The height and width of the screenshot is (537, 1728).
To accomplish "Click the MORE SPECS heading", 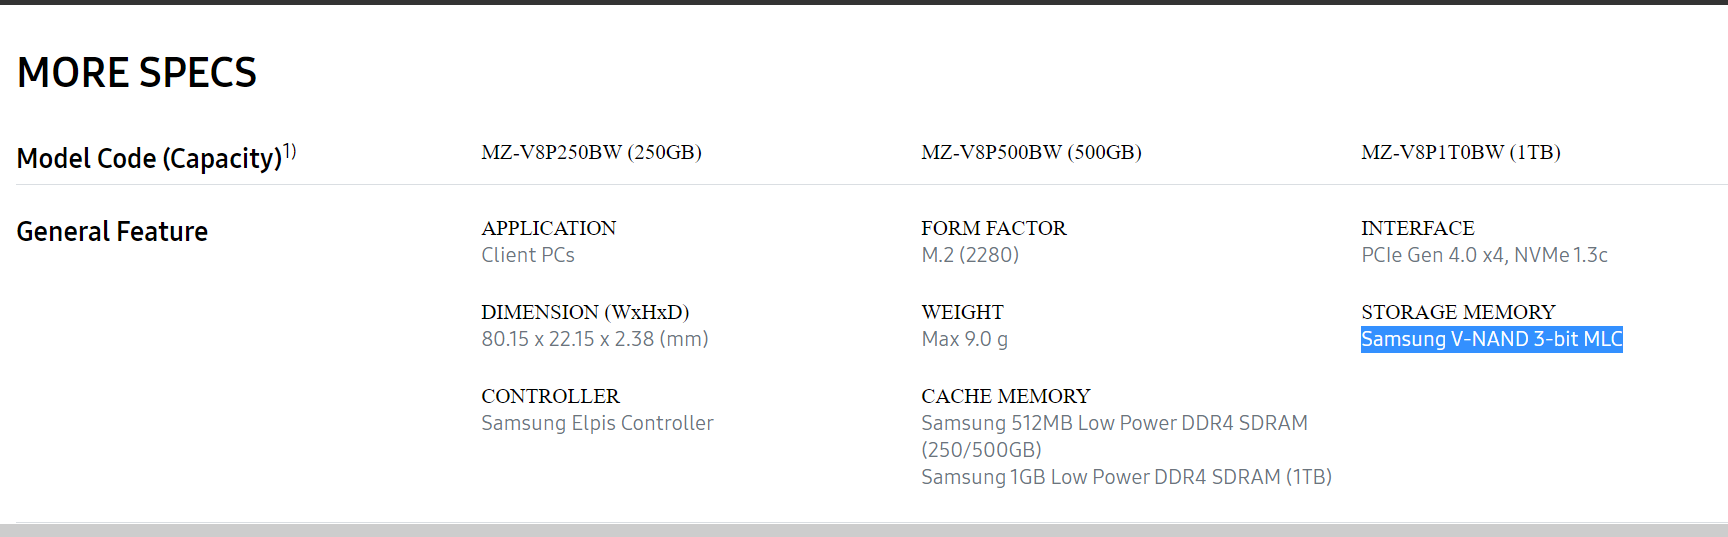I will point(137,73).
